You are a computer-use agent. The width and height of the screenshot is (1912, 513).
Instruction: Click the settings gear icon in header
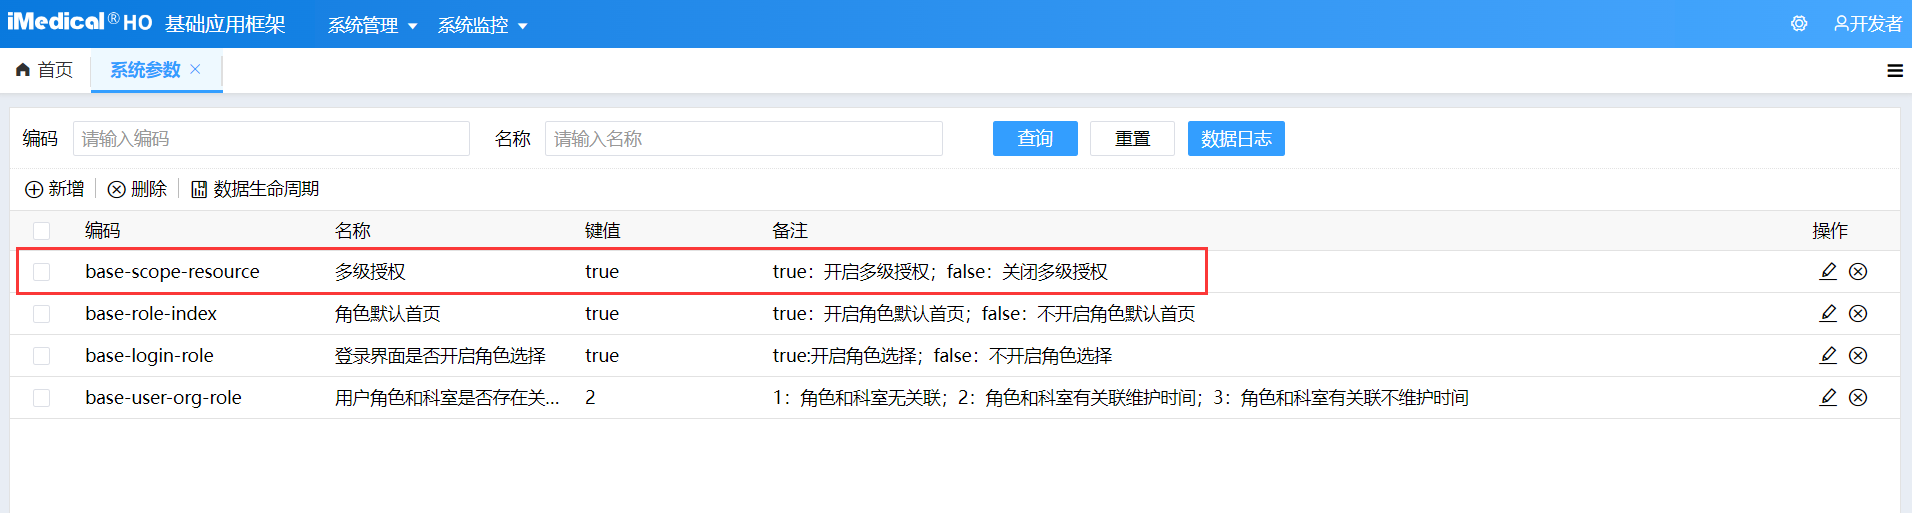pyautogui.click(x=1799, y=24)
